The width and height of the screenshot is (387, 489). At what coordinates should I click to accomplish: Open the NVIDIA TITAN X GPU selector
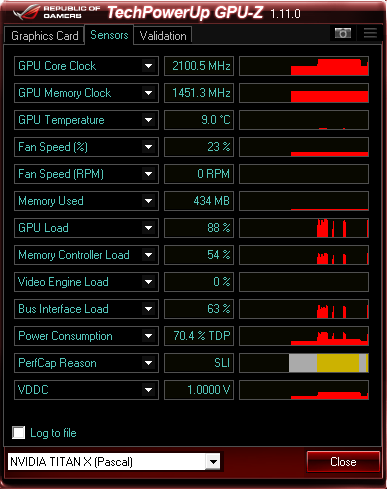tap(114, 462)
